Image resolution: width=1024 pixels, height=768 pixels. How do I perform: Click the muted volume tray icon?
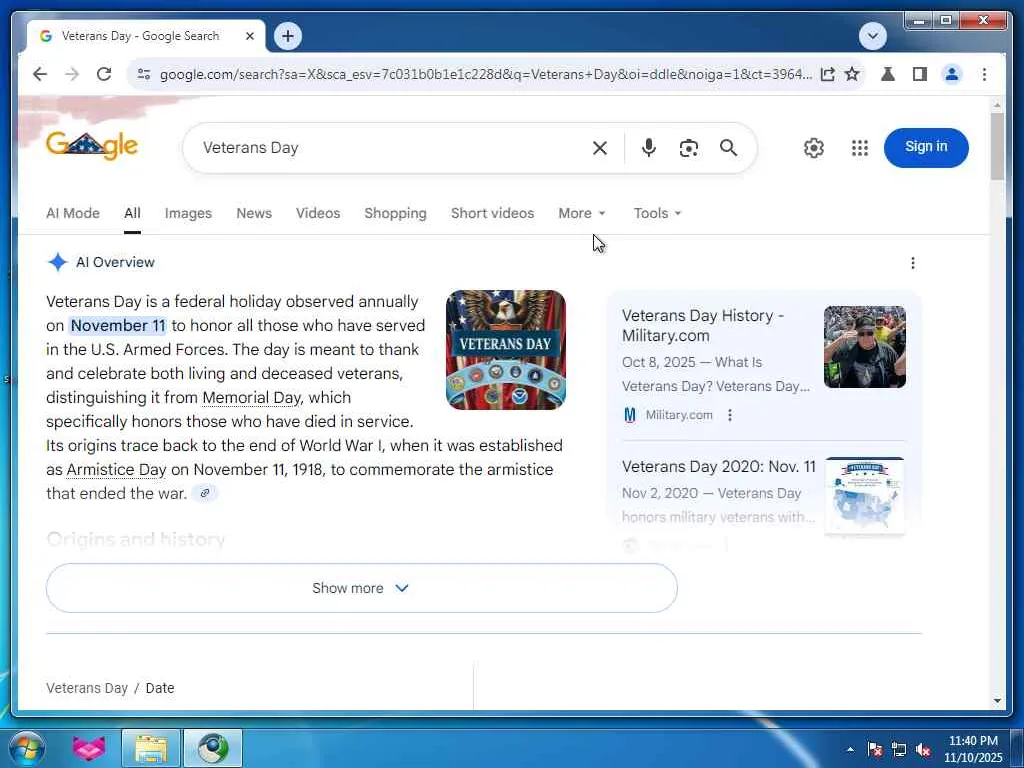point(923,749)
